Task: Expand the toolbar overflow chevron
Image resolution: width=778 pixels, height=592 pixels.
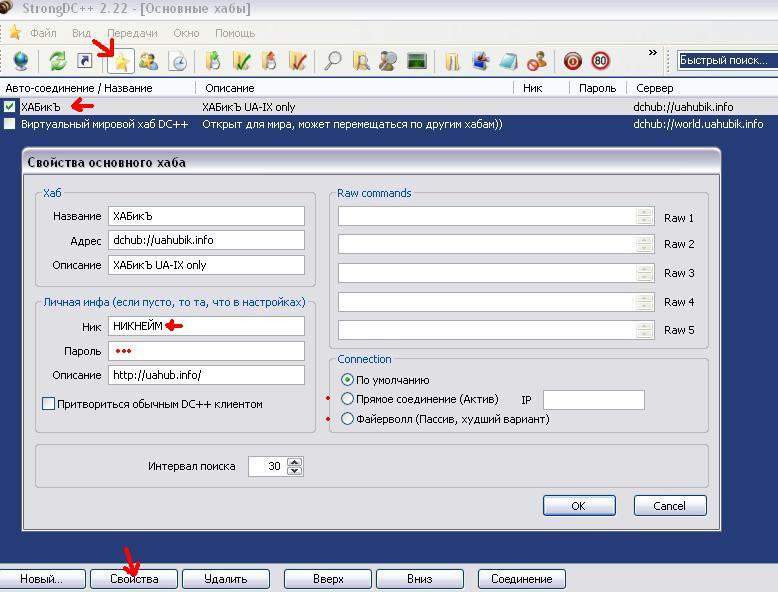Action: pos(653,54)
